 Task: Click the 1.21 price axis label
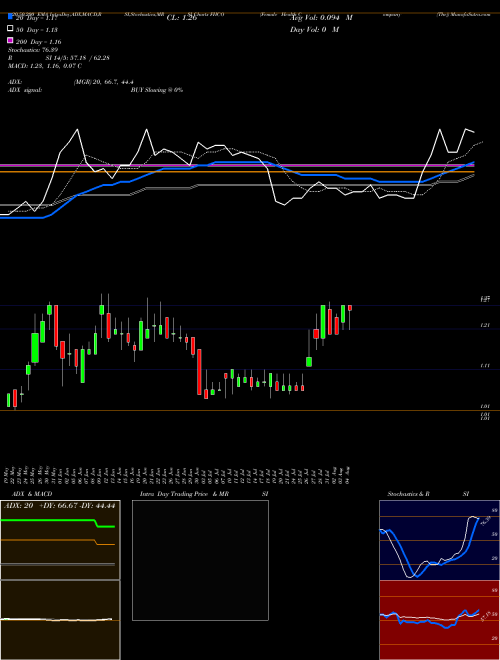(485, 325)
